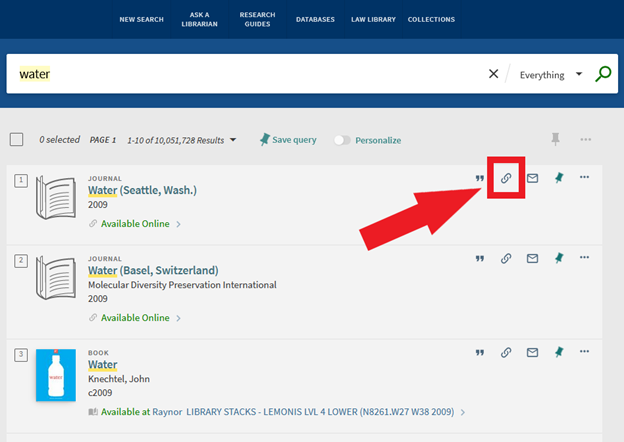Expand Available Online for Water (Seattle, Wash.)

coord(135,224)
